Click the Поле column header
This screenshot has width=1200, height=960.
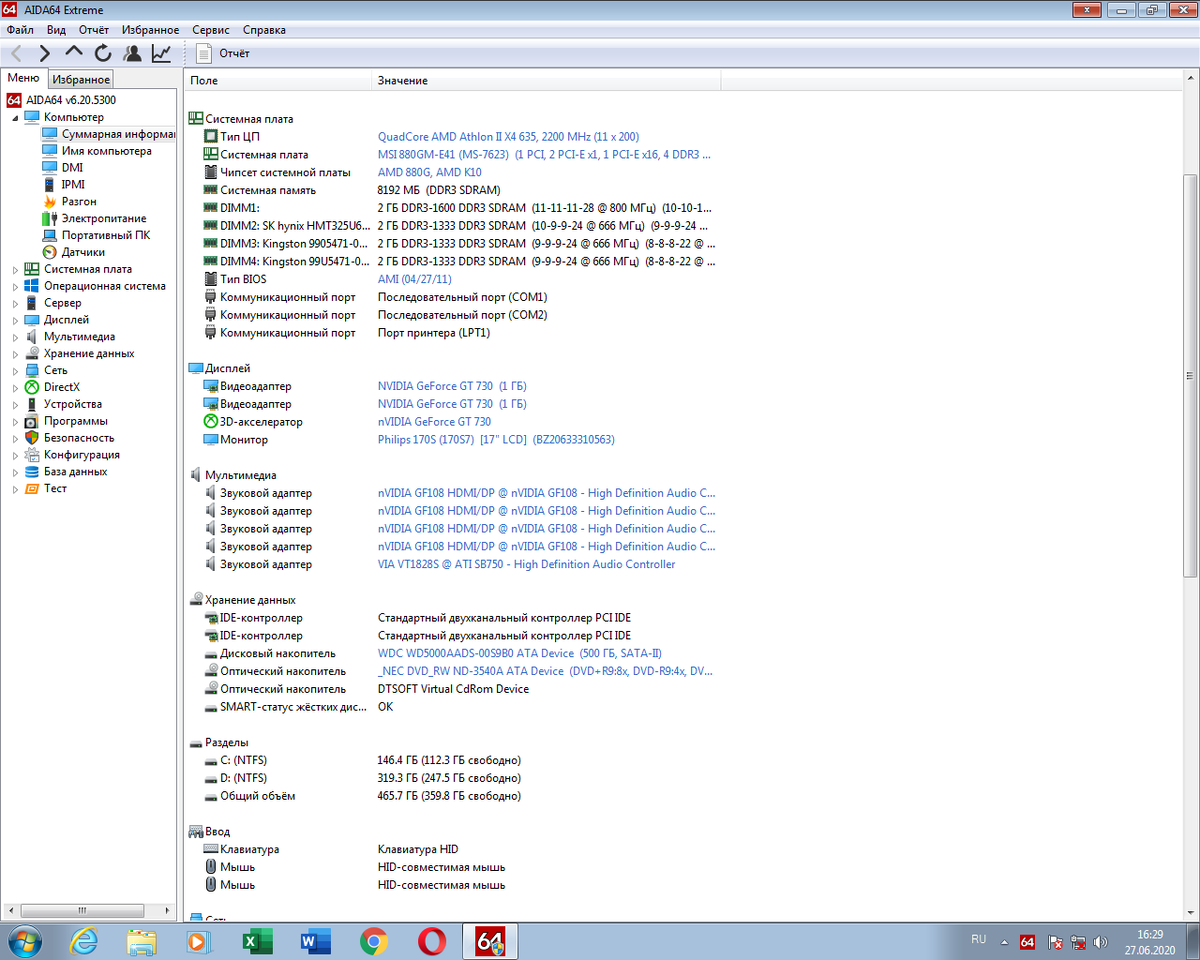pos(279,80)
